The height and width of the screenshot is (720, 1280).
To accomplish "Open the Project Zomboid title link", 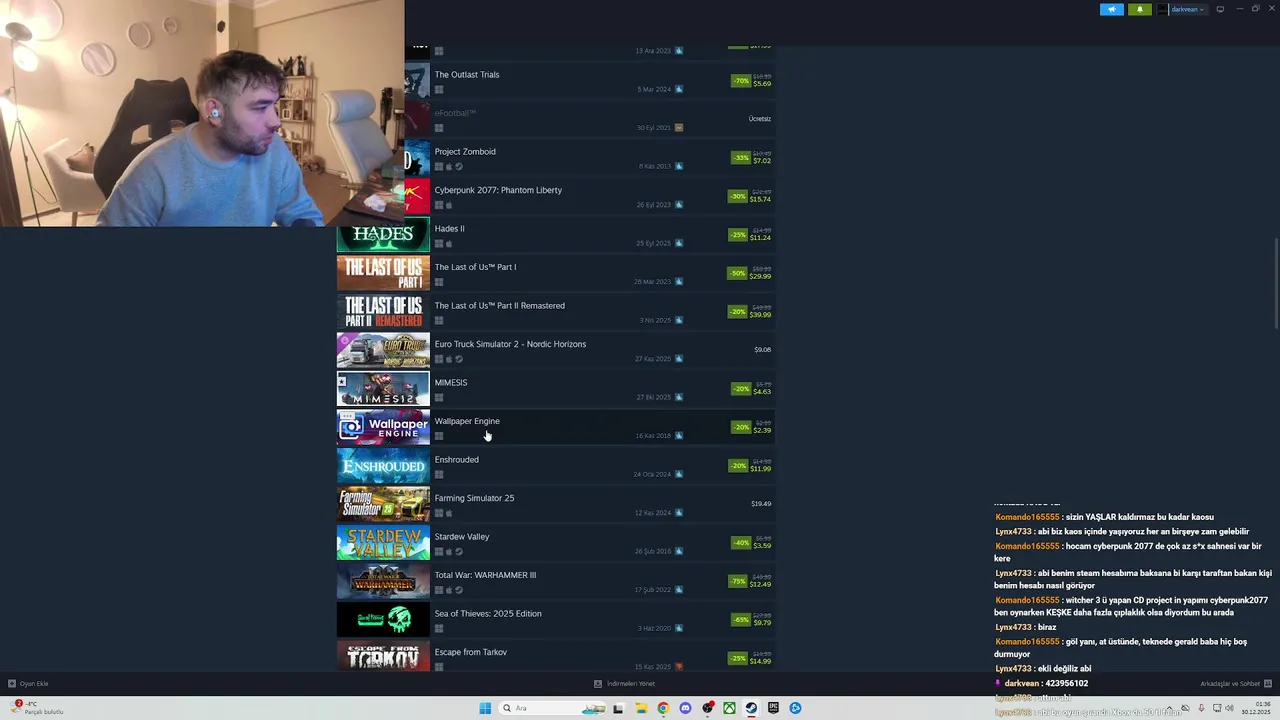I will 465,151.
